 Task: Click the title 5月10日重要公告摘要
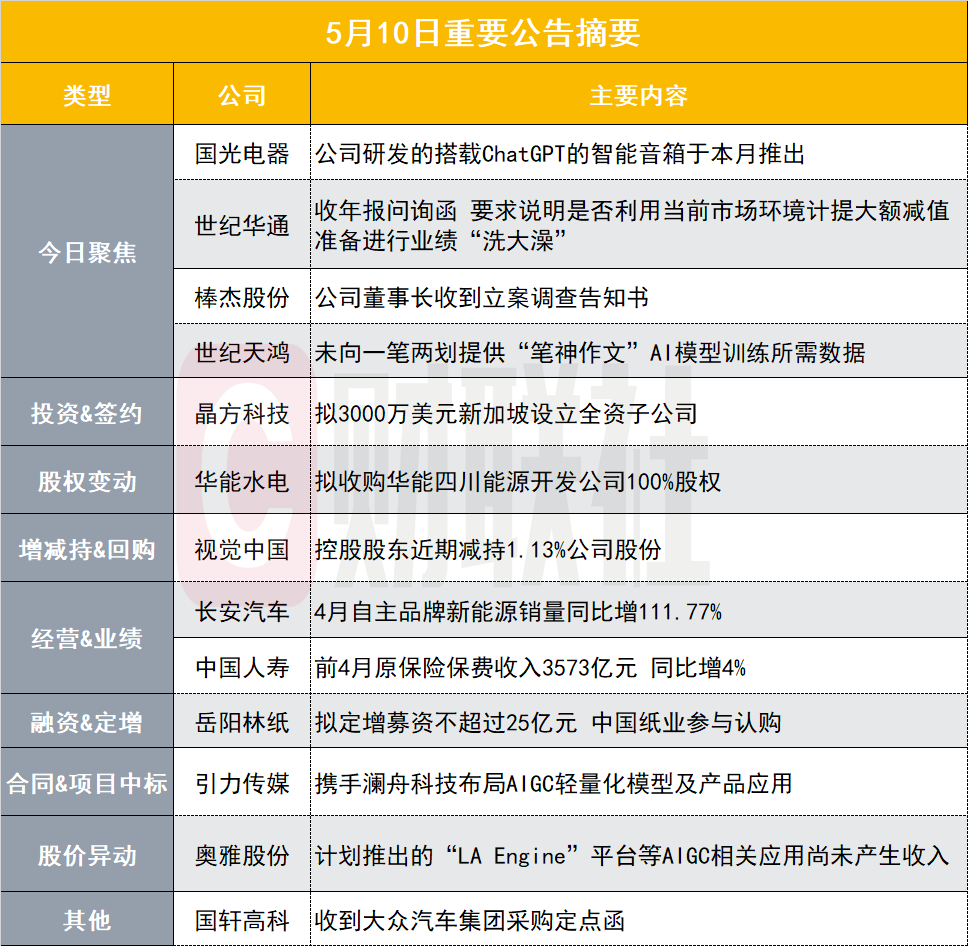[483, 33]
